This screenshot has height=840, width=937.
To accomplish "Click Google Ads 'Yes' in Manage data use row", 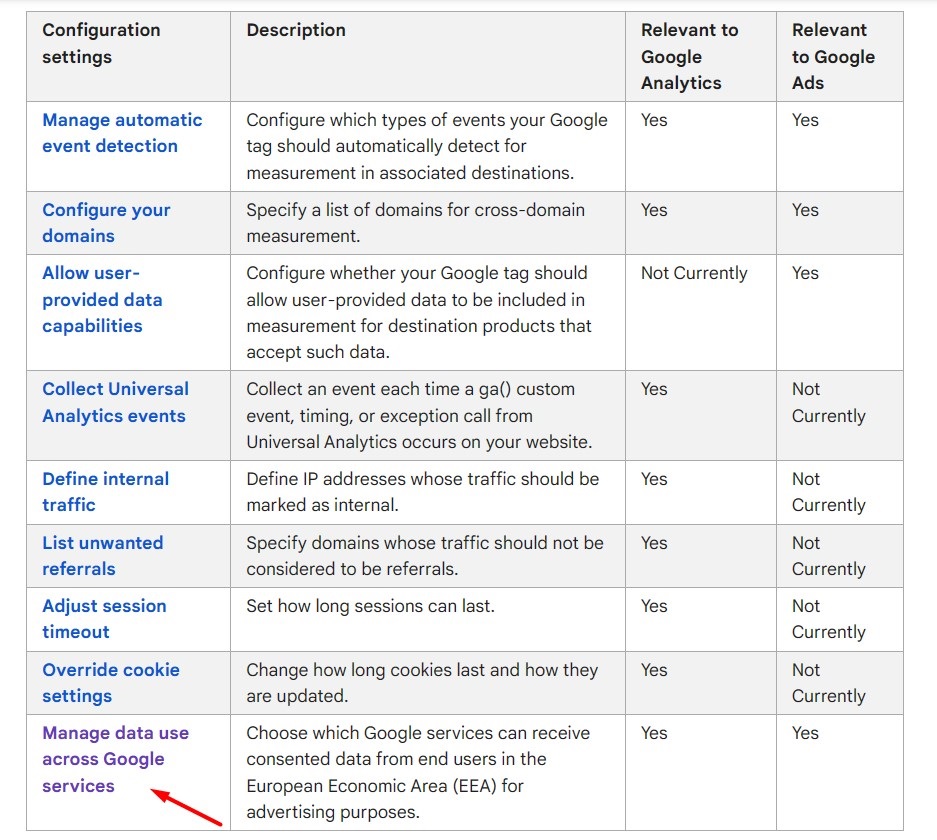I will (x=805, y=733).
